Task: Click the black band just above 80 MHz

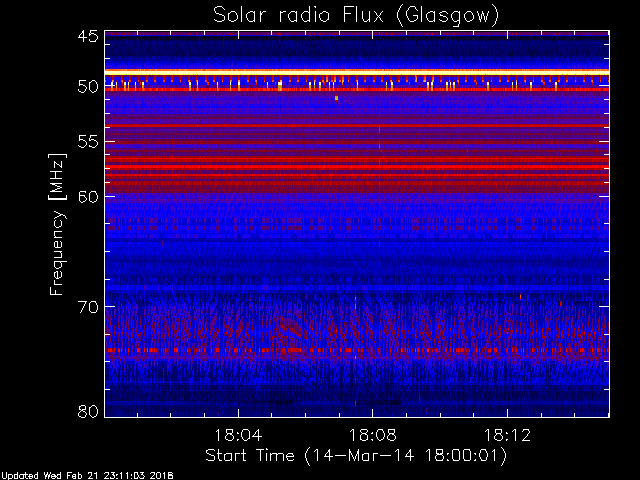Action: click(356, 402)
